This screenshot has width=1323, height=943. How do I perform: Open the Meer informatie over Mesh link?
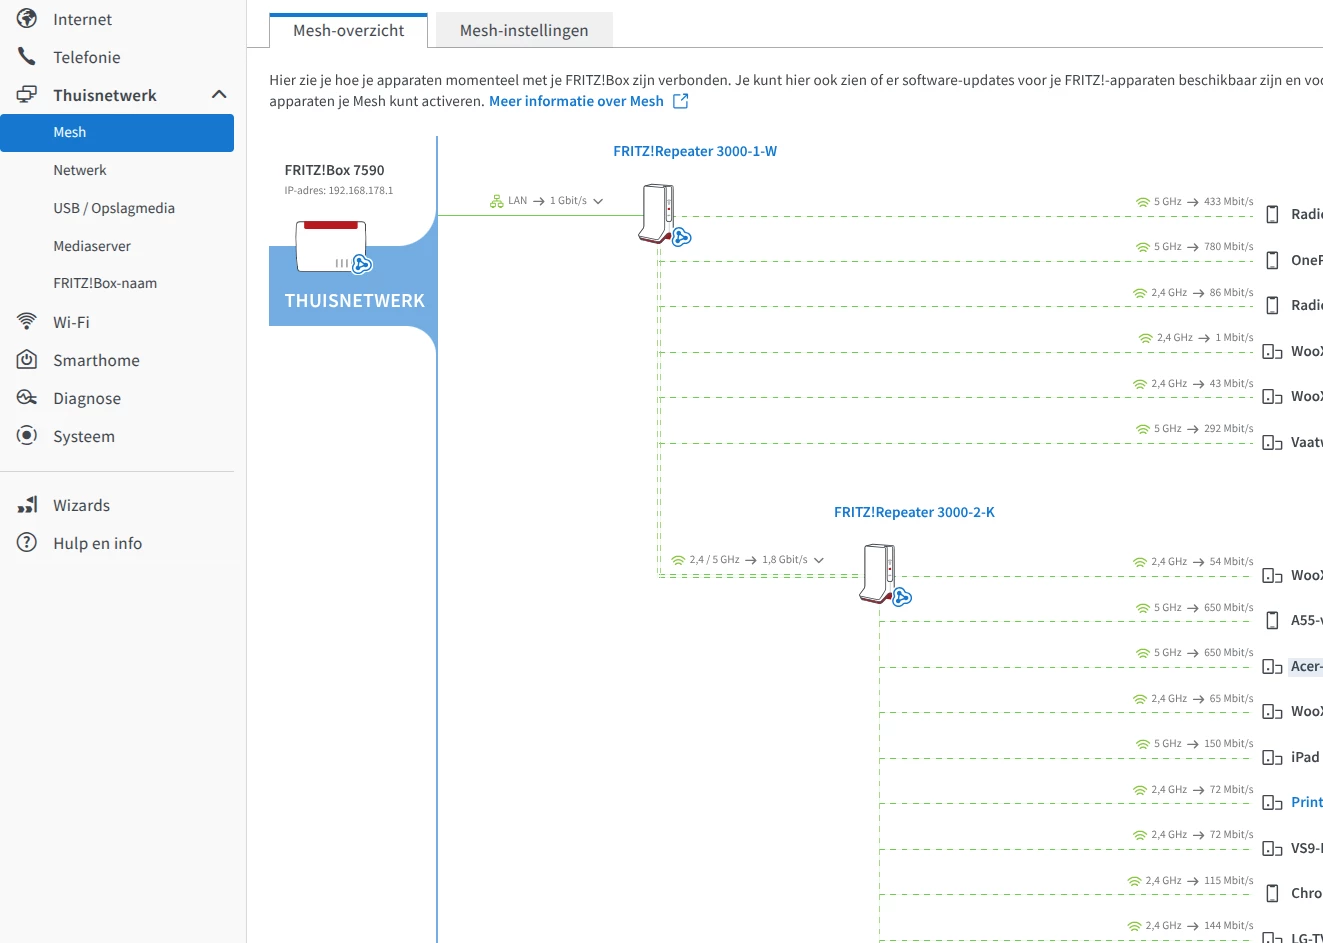(x=576, y=101)
